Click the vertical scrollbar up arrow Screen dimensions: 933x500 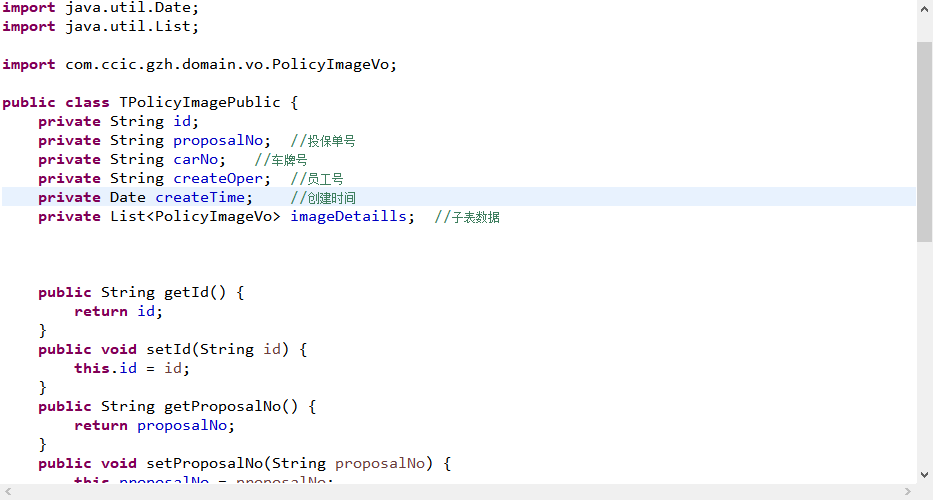(x=924, y=9)
